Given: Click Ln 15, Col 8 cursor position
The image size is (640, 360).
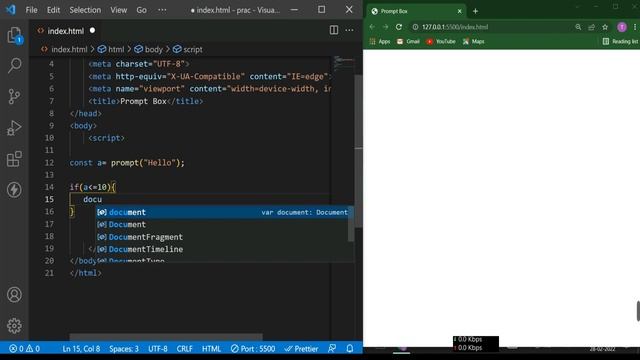Looking at the screenshot, I should pos(81,349).
